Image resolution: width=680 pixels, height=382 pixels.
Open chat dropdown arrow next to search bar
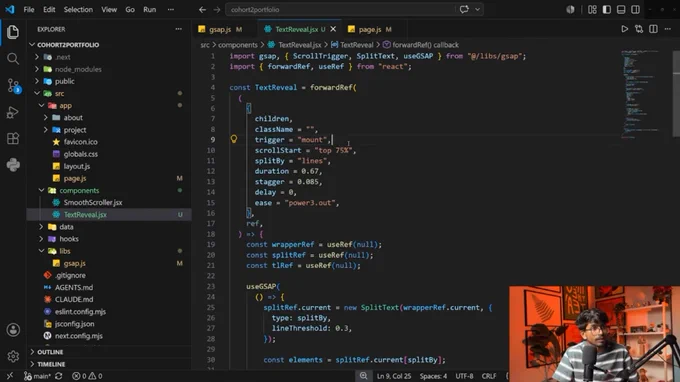[x=477, y=10]
